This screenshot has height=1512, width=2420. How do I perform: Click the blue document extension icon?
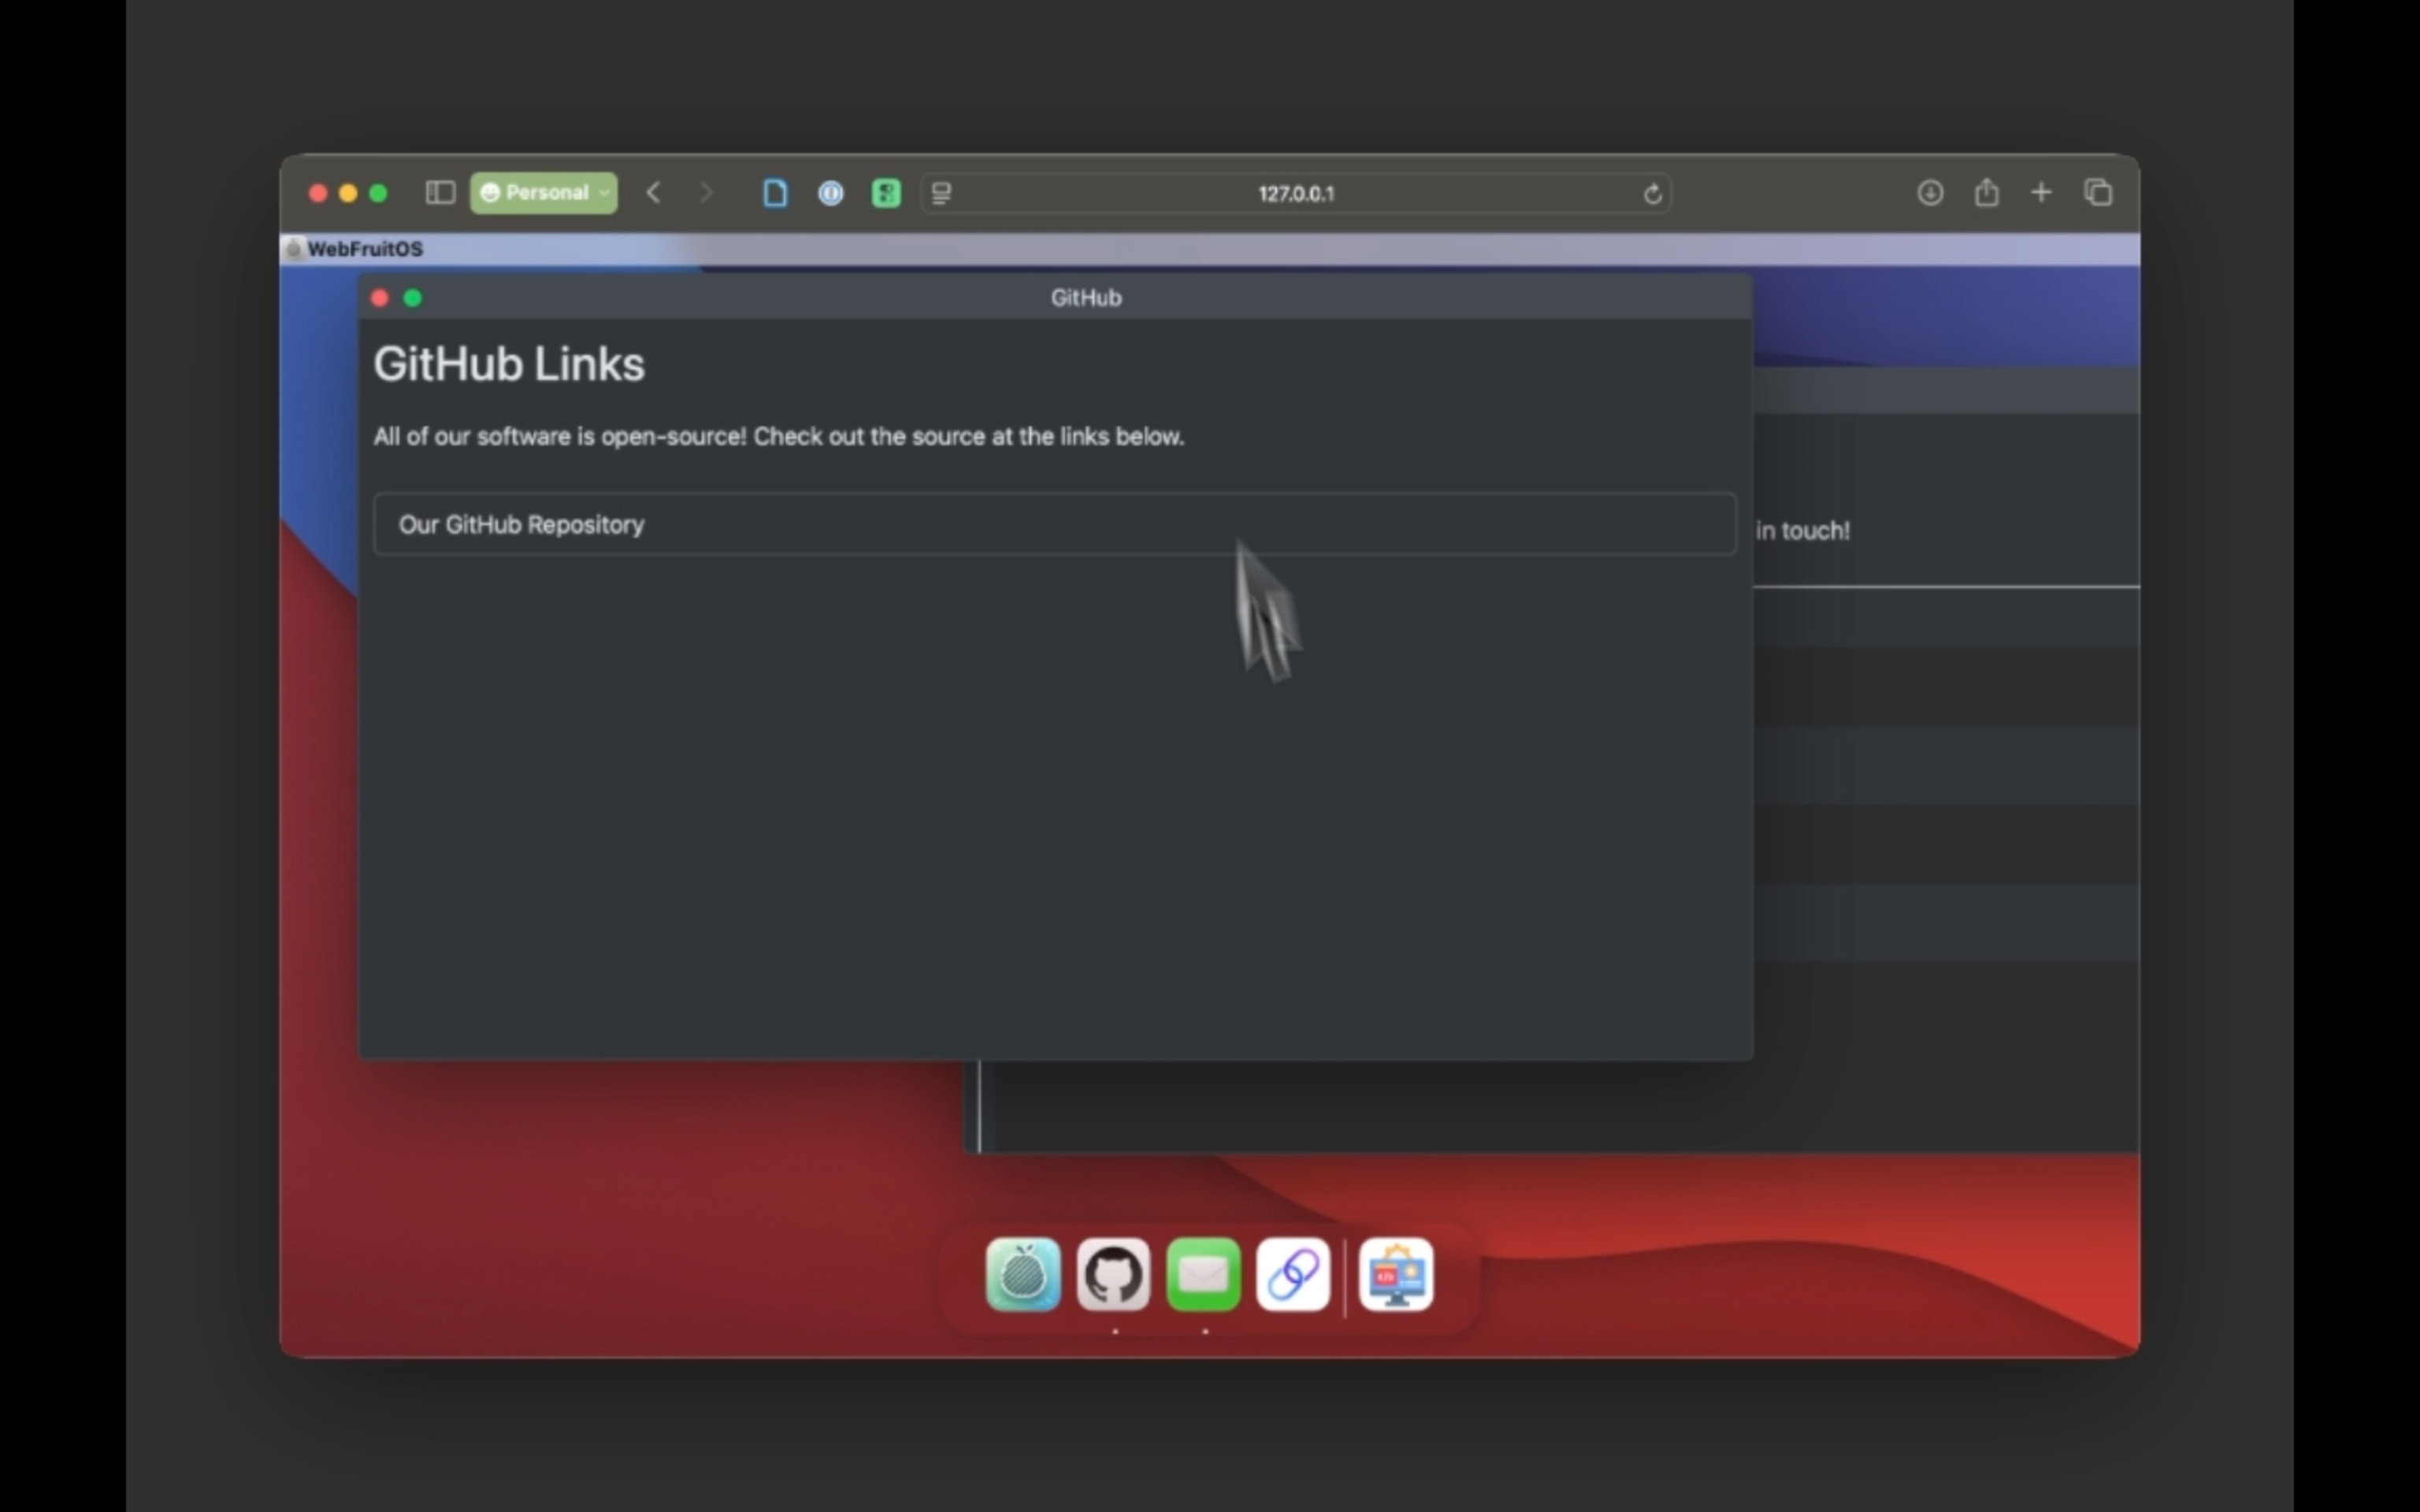click(776, 192)
